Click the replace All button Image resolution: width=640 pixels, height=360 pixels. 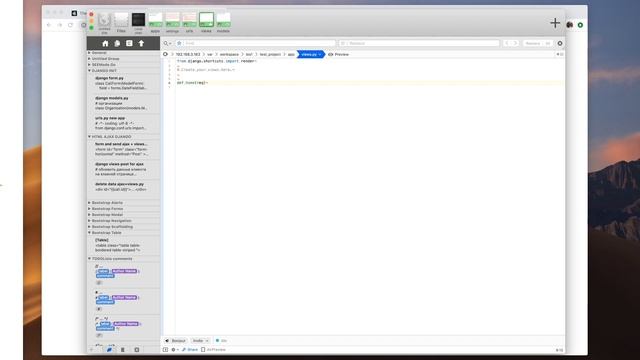(x=548, y=43)
